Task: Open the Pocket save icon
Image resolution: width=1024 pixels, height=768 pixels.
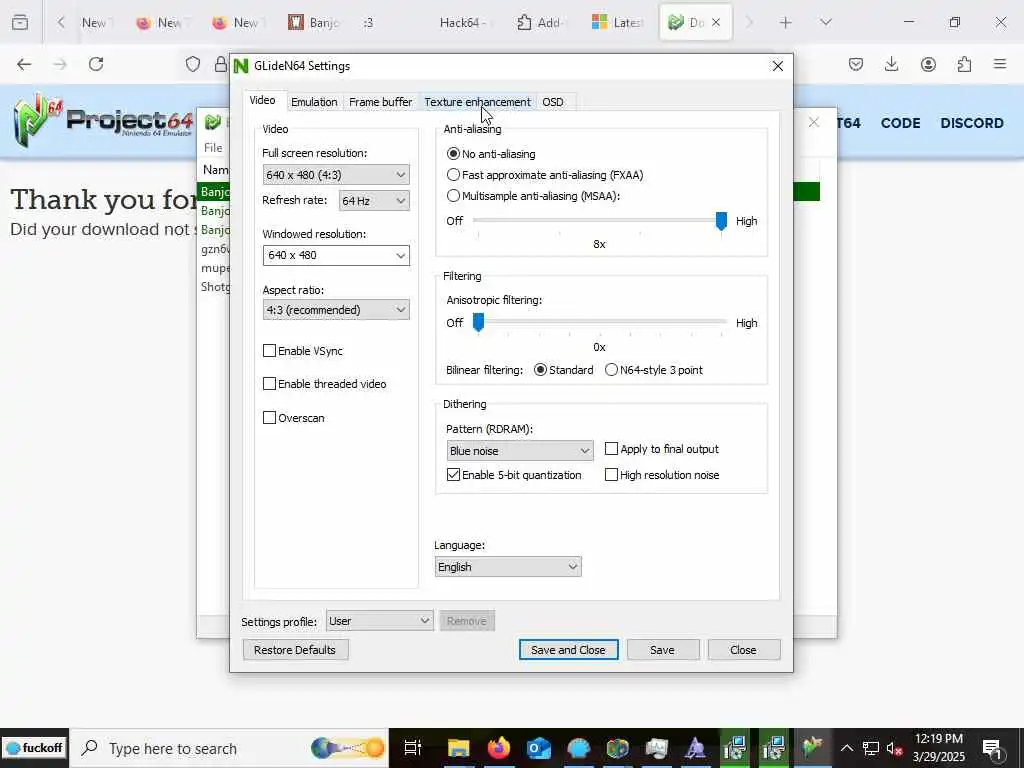Action: pyautogui.click(x=856, y=64)
